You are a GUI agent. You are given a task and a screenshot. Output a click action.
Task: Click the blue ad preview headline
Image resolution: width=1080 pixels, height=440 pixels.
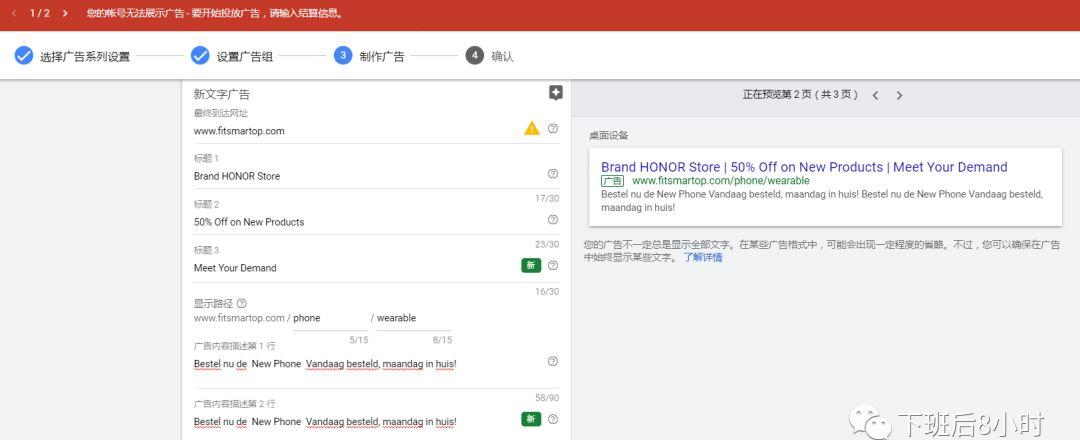tap(804, 167)
